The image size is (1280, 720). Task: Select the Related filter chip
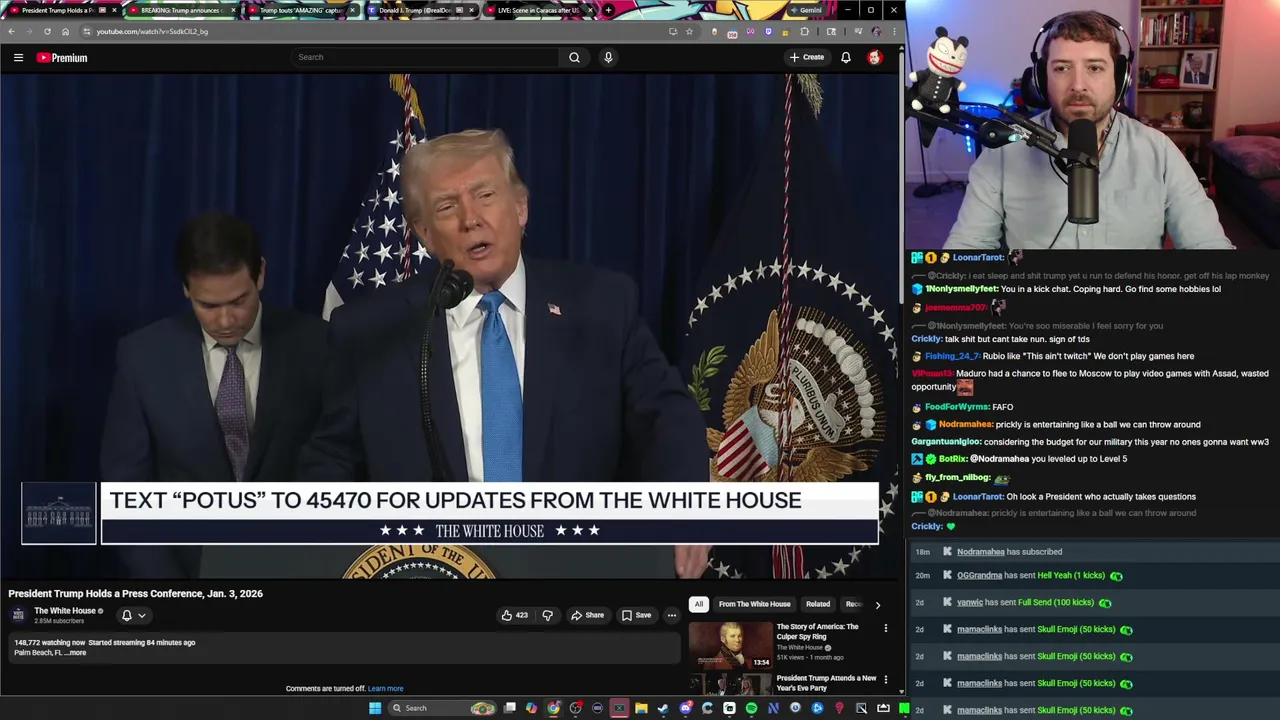[818, 604]
